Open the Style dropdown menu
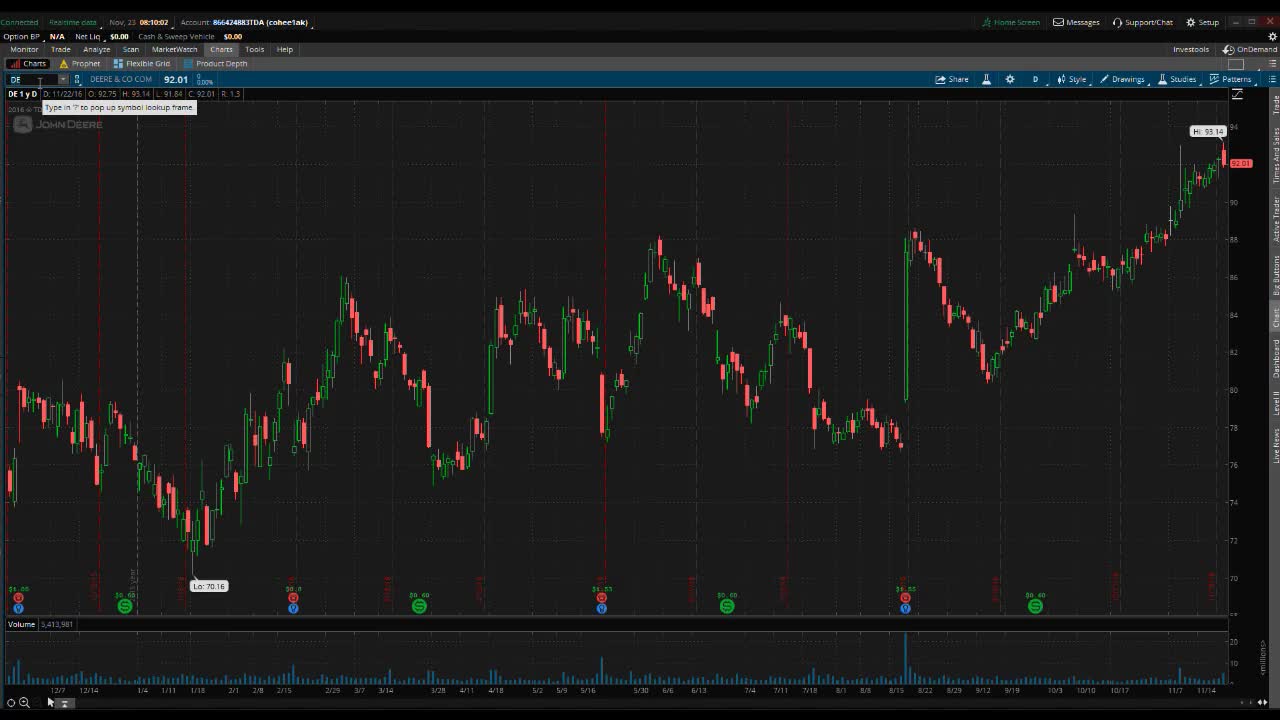The height and width of the screenshot is (720, 1280). coord(1072,79)
